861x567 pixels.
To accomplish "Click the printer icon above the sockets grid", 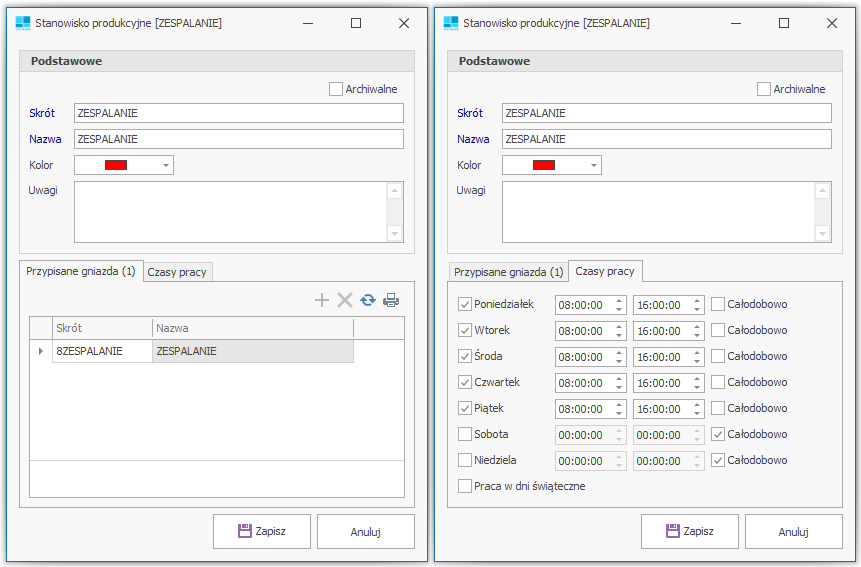I will [391, 300].
